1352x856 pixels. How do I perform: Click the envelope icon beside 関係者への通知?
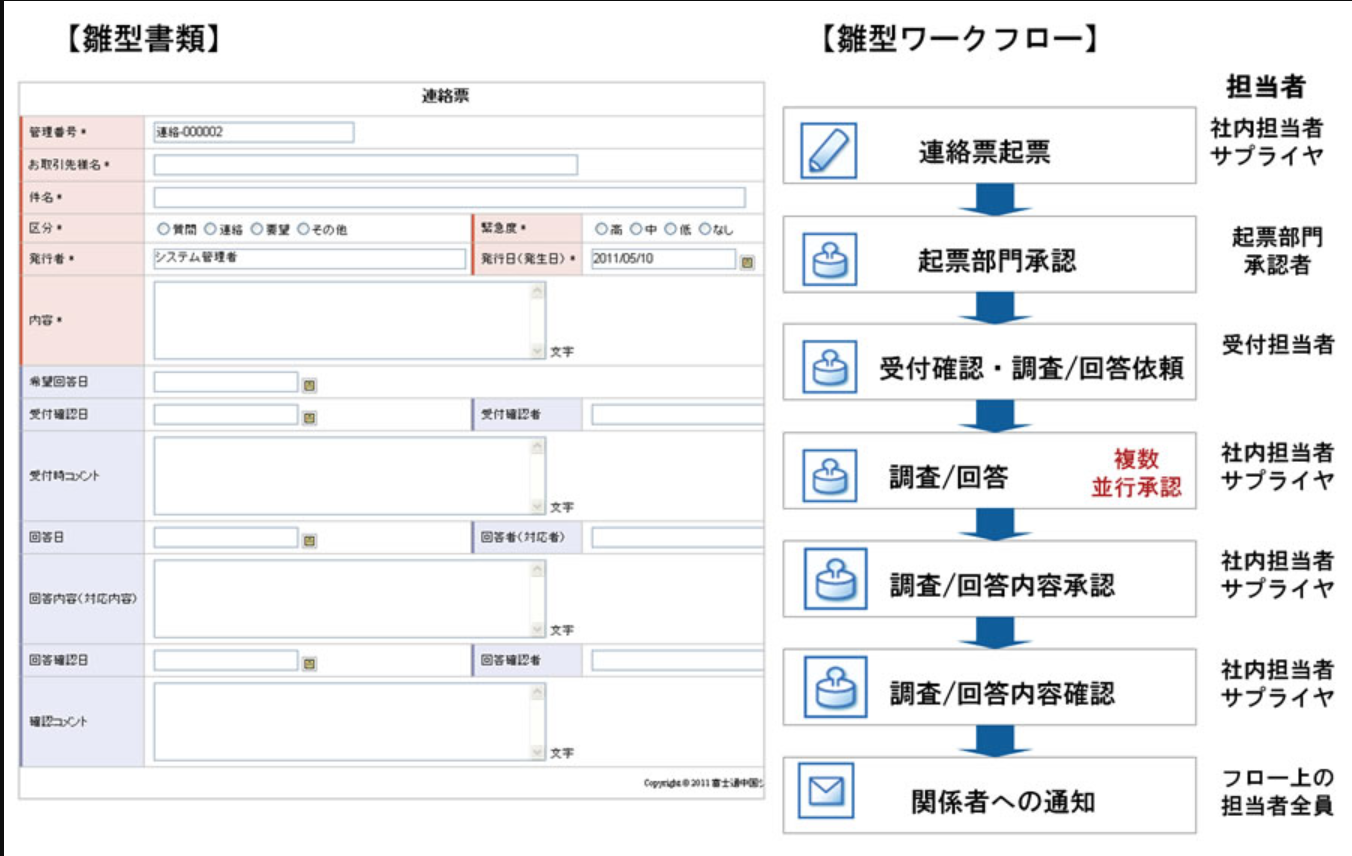click(x=829, y=796)
